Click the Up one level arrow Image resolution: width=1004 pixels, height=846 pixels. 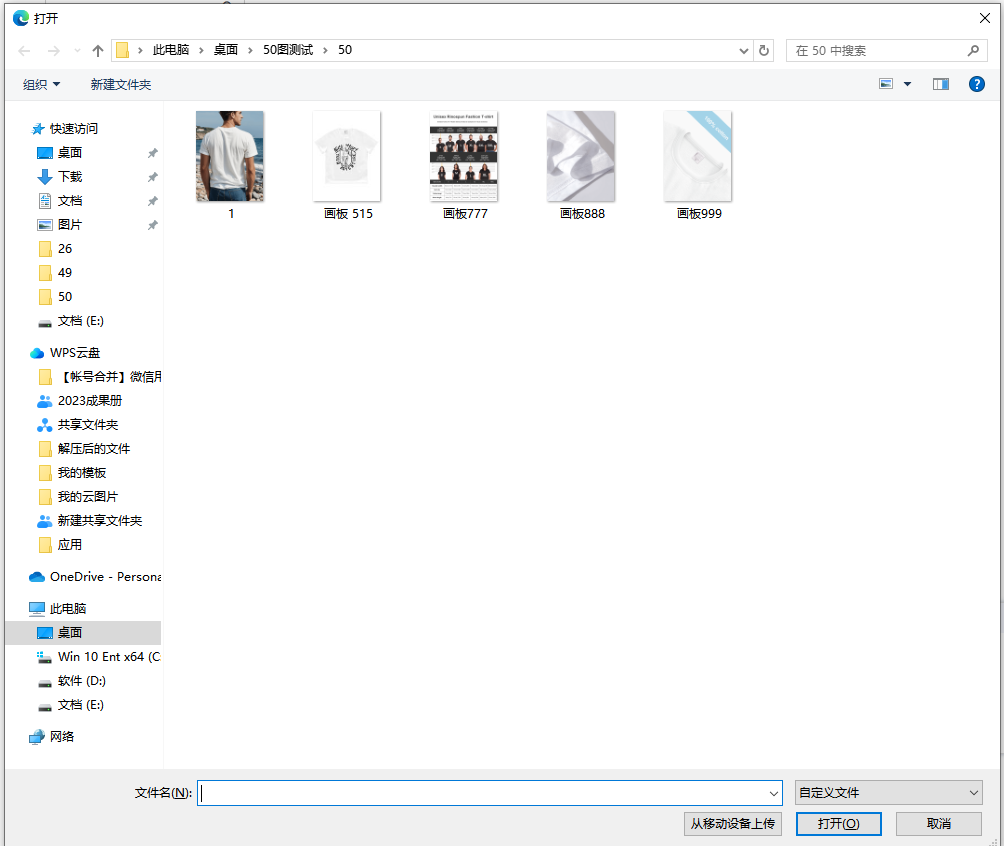tap(97, 51)
